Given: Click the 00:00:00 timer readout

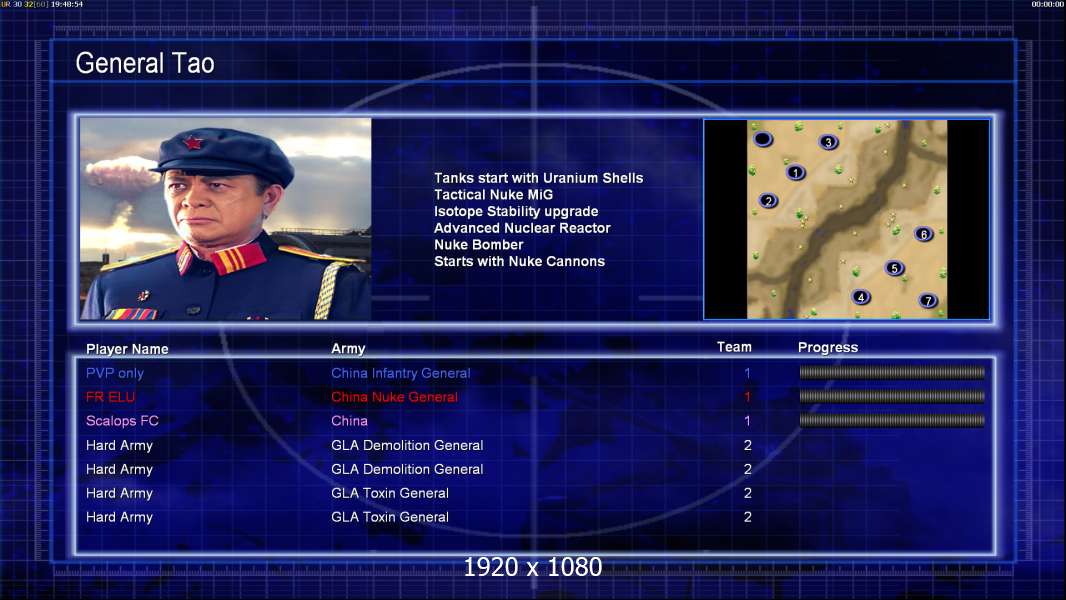Looking at the screenshot, I should [x=1048, y=4].
